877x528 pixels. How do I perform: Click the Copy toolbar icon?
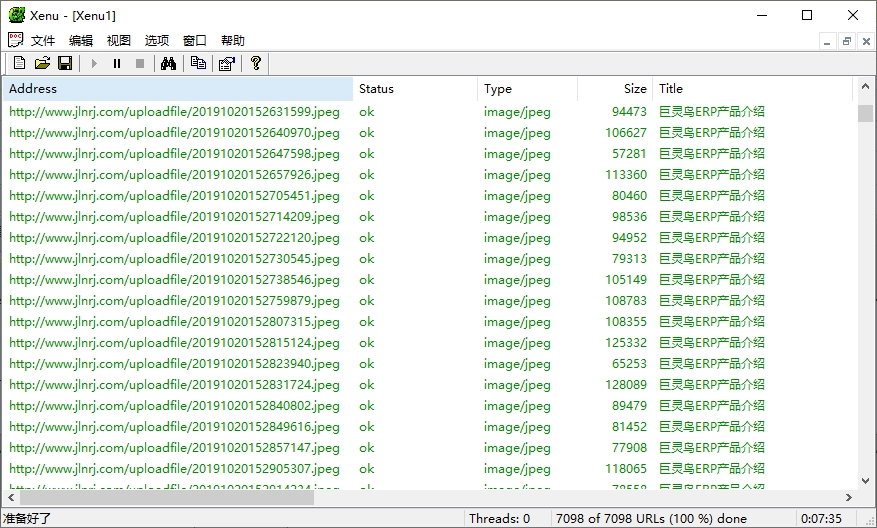tap(198, 64)
